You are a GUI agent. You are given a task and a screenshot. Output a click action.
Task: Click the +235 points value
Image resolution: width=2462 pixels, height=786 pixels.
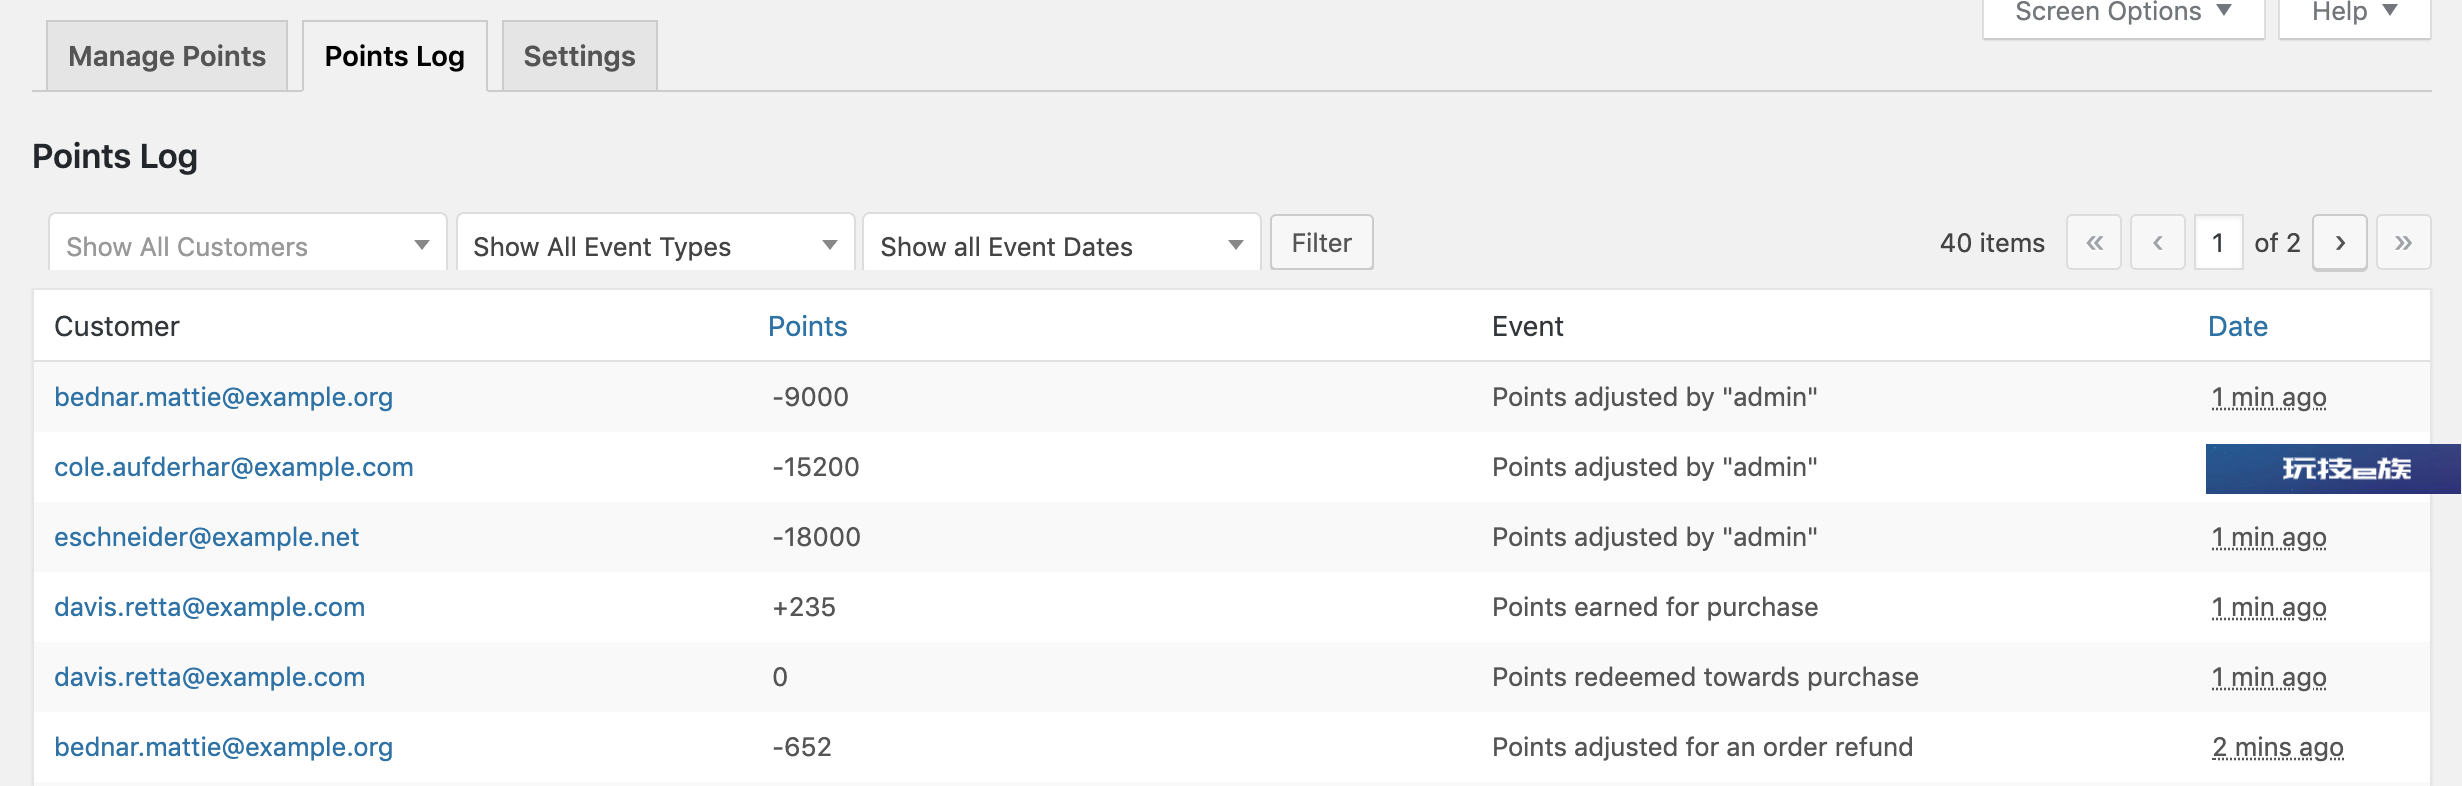pyautogui.click(x=804, y=607)
